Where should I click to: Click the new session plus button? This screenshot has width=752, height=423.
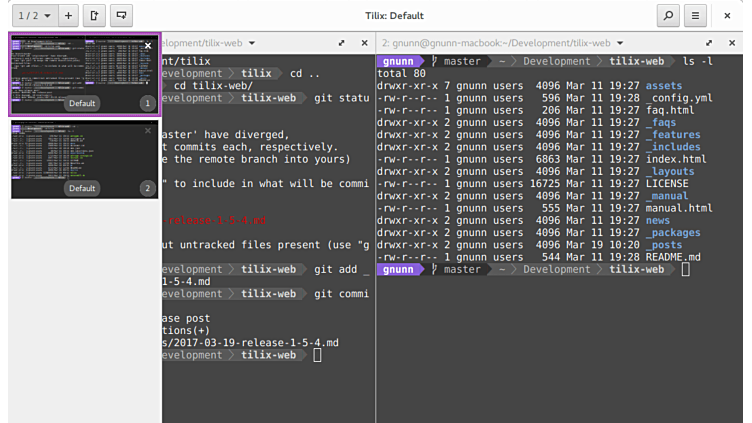pyautogui.click(x=68, y=16)
